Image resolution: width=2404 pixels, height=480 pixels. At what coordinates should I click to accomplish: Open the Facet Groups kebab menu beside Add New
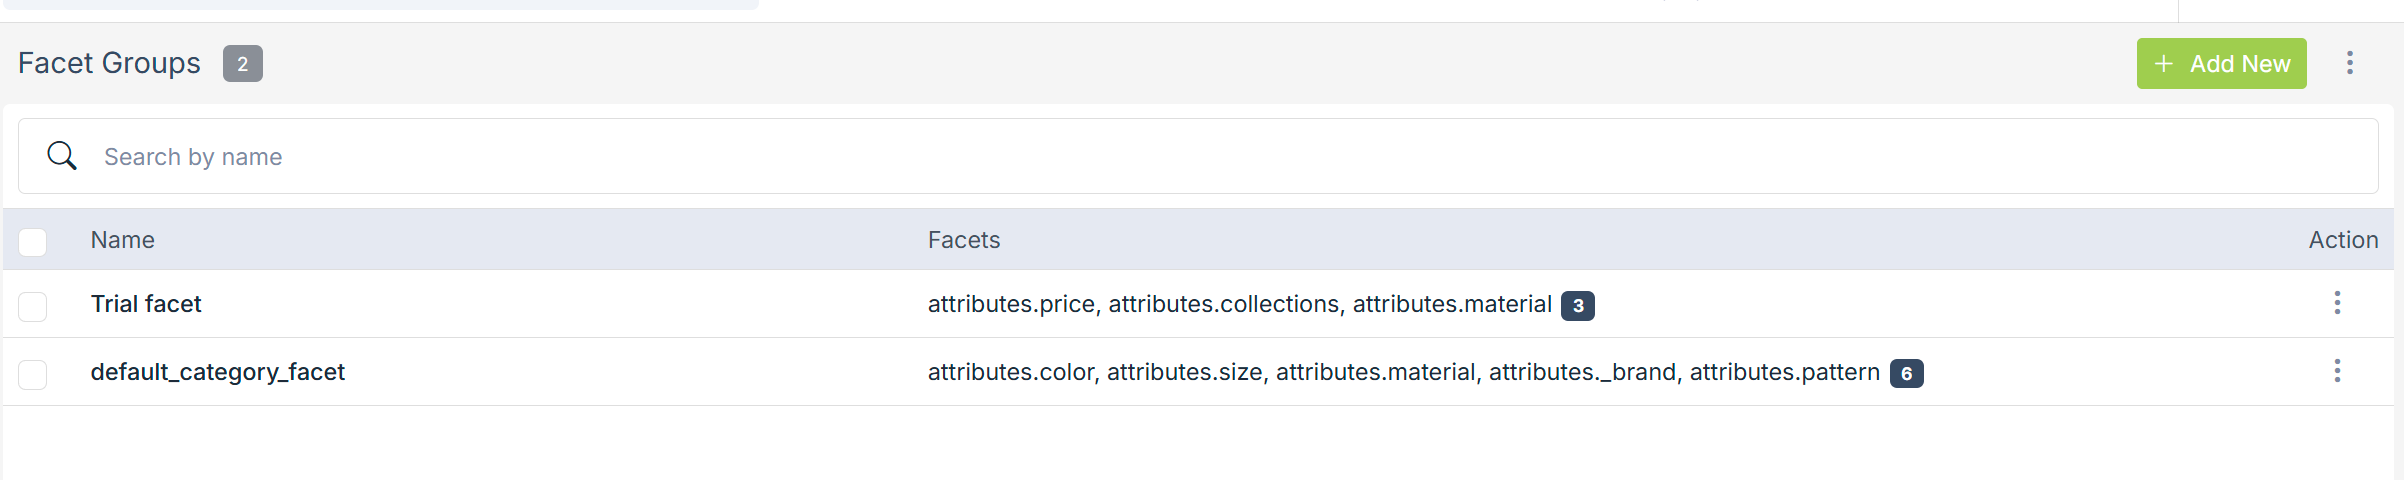point(2350,63)
